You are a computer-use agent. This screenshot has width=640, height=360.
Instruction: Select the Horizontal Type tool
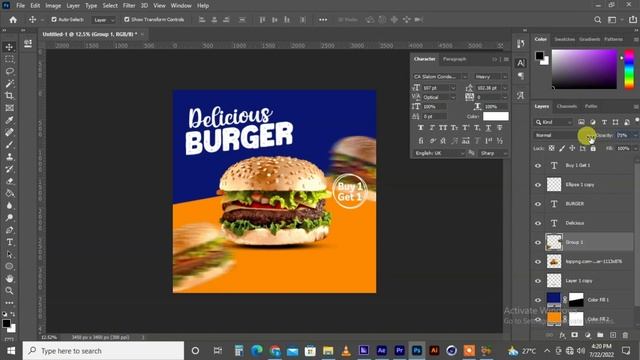coord(9,242)
